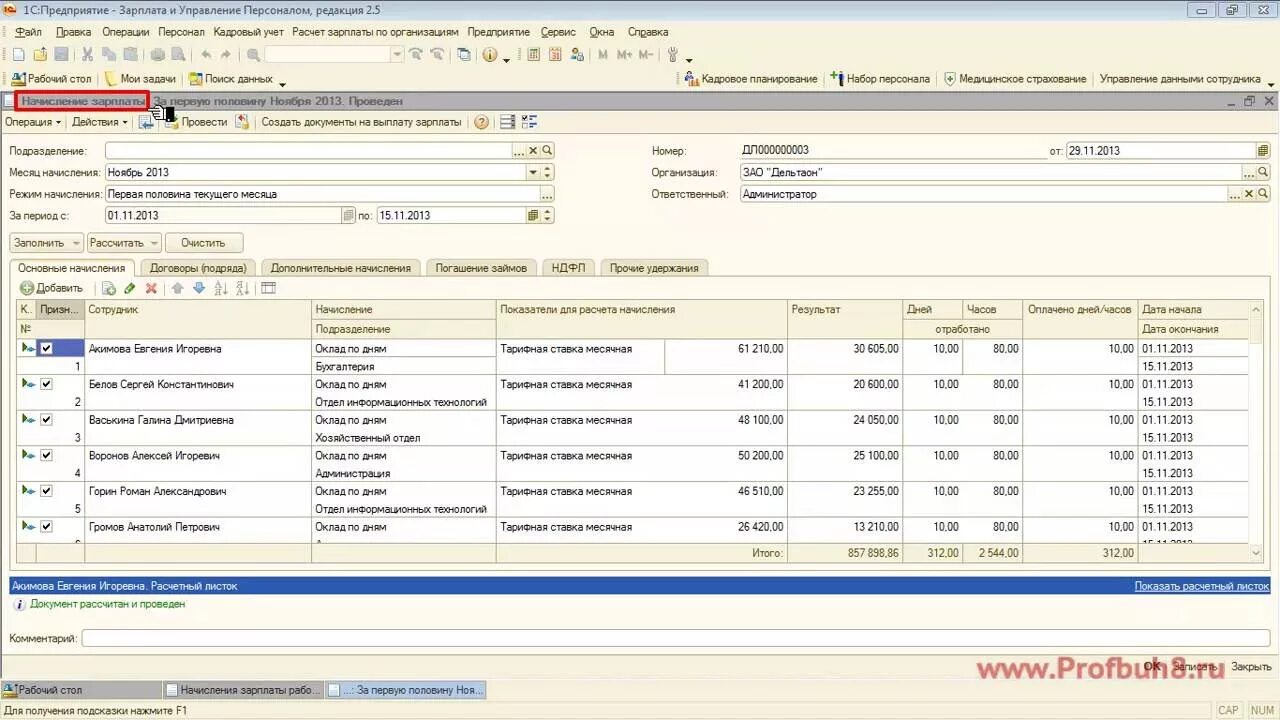Open the Подразделение selection ellipsis button

(518, 151)
